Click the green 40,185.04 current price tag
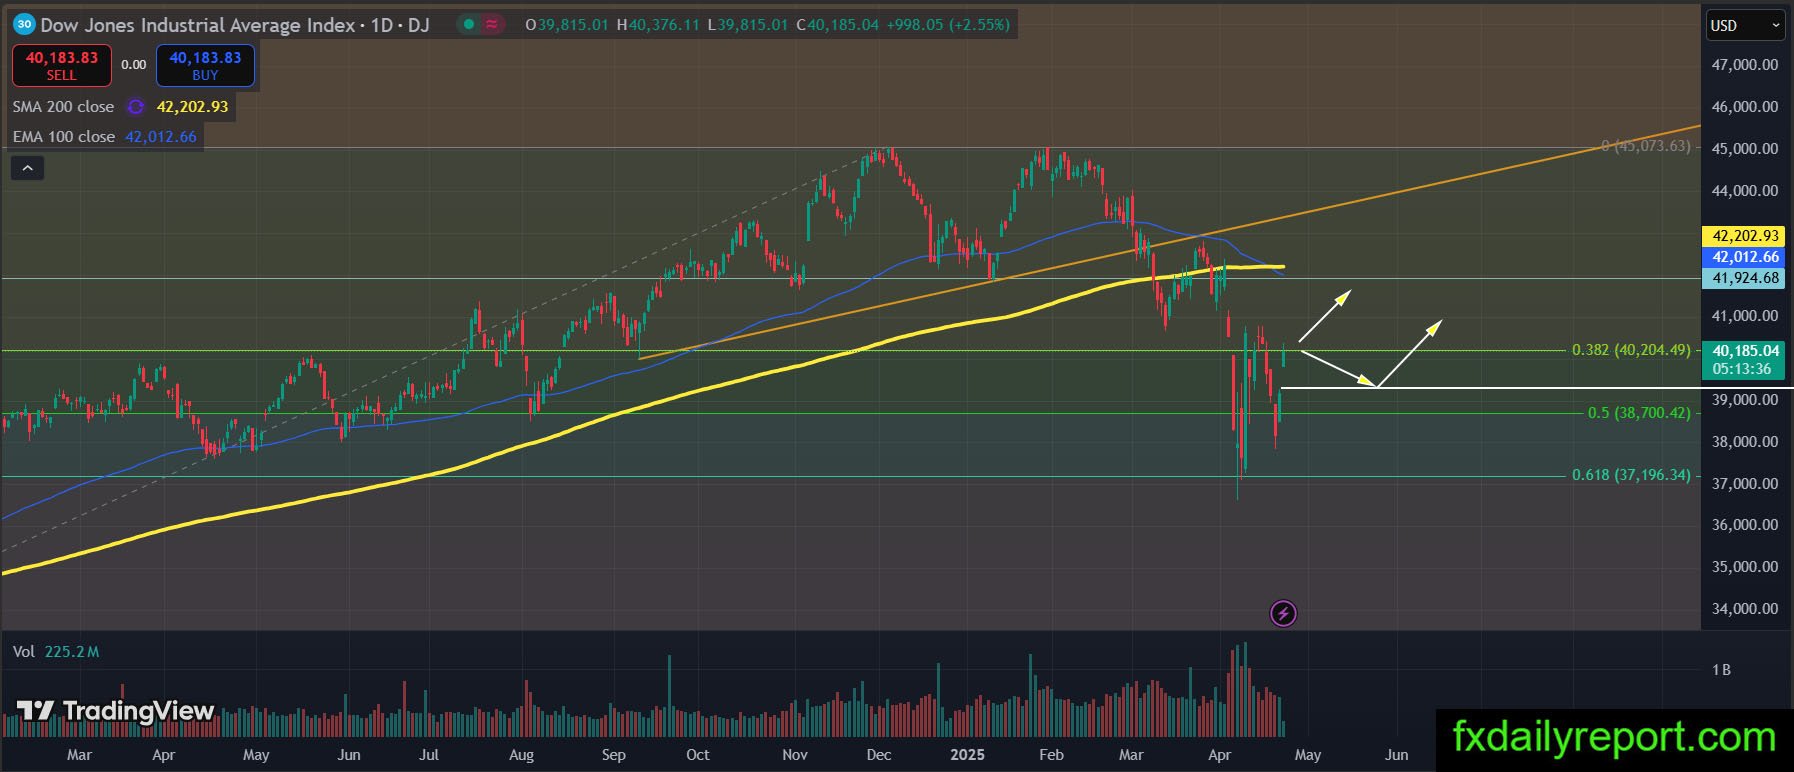Screen dimensions: 1794x772 (1745, 351)
